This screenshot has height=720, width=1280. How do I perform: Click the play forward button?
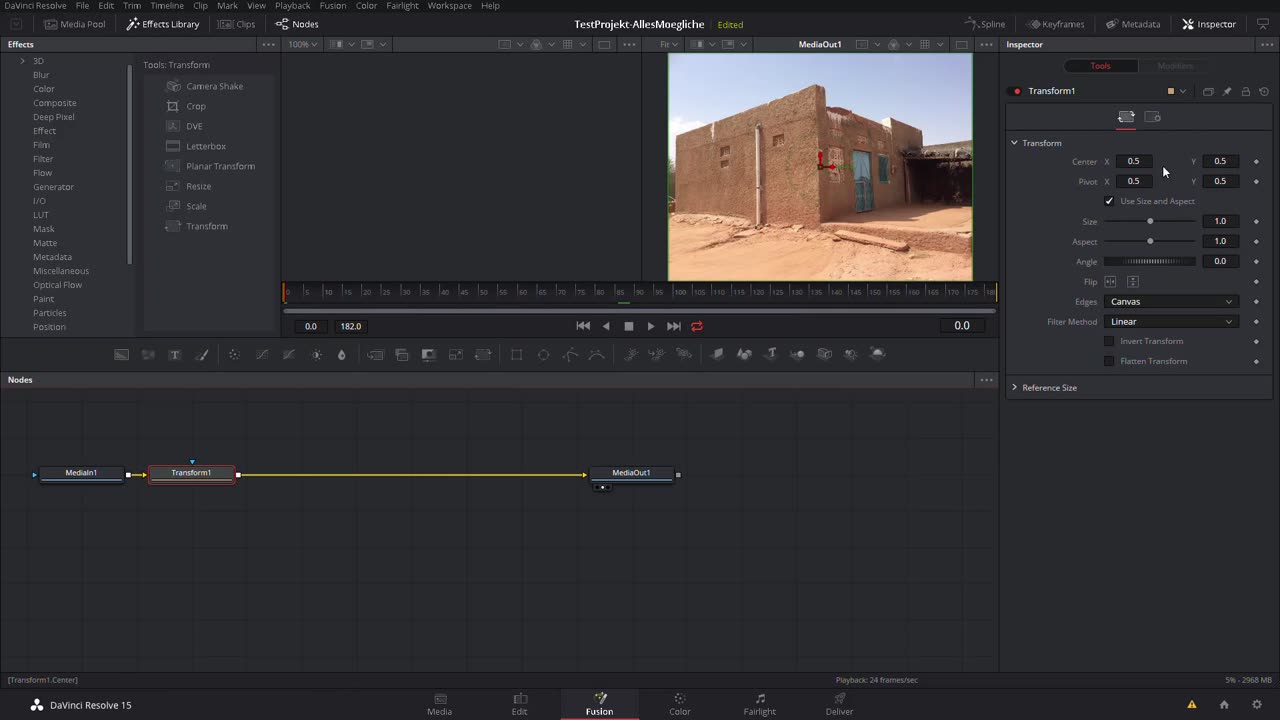651,326
